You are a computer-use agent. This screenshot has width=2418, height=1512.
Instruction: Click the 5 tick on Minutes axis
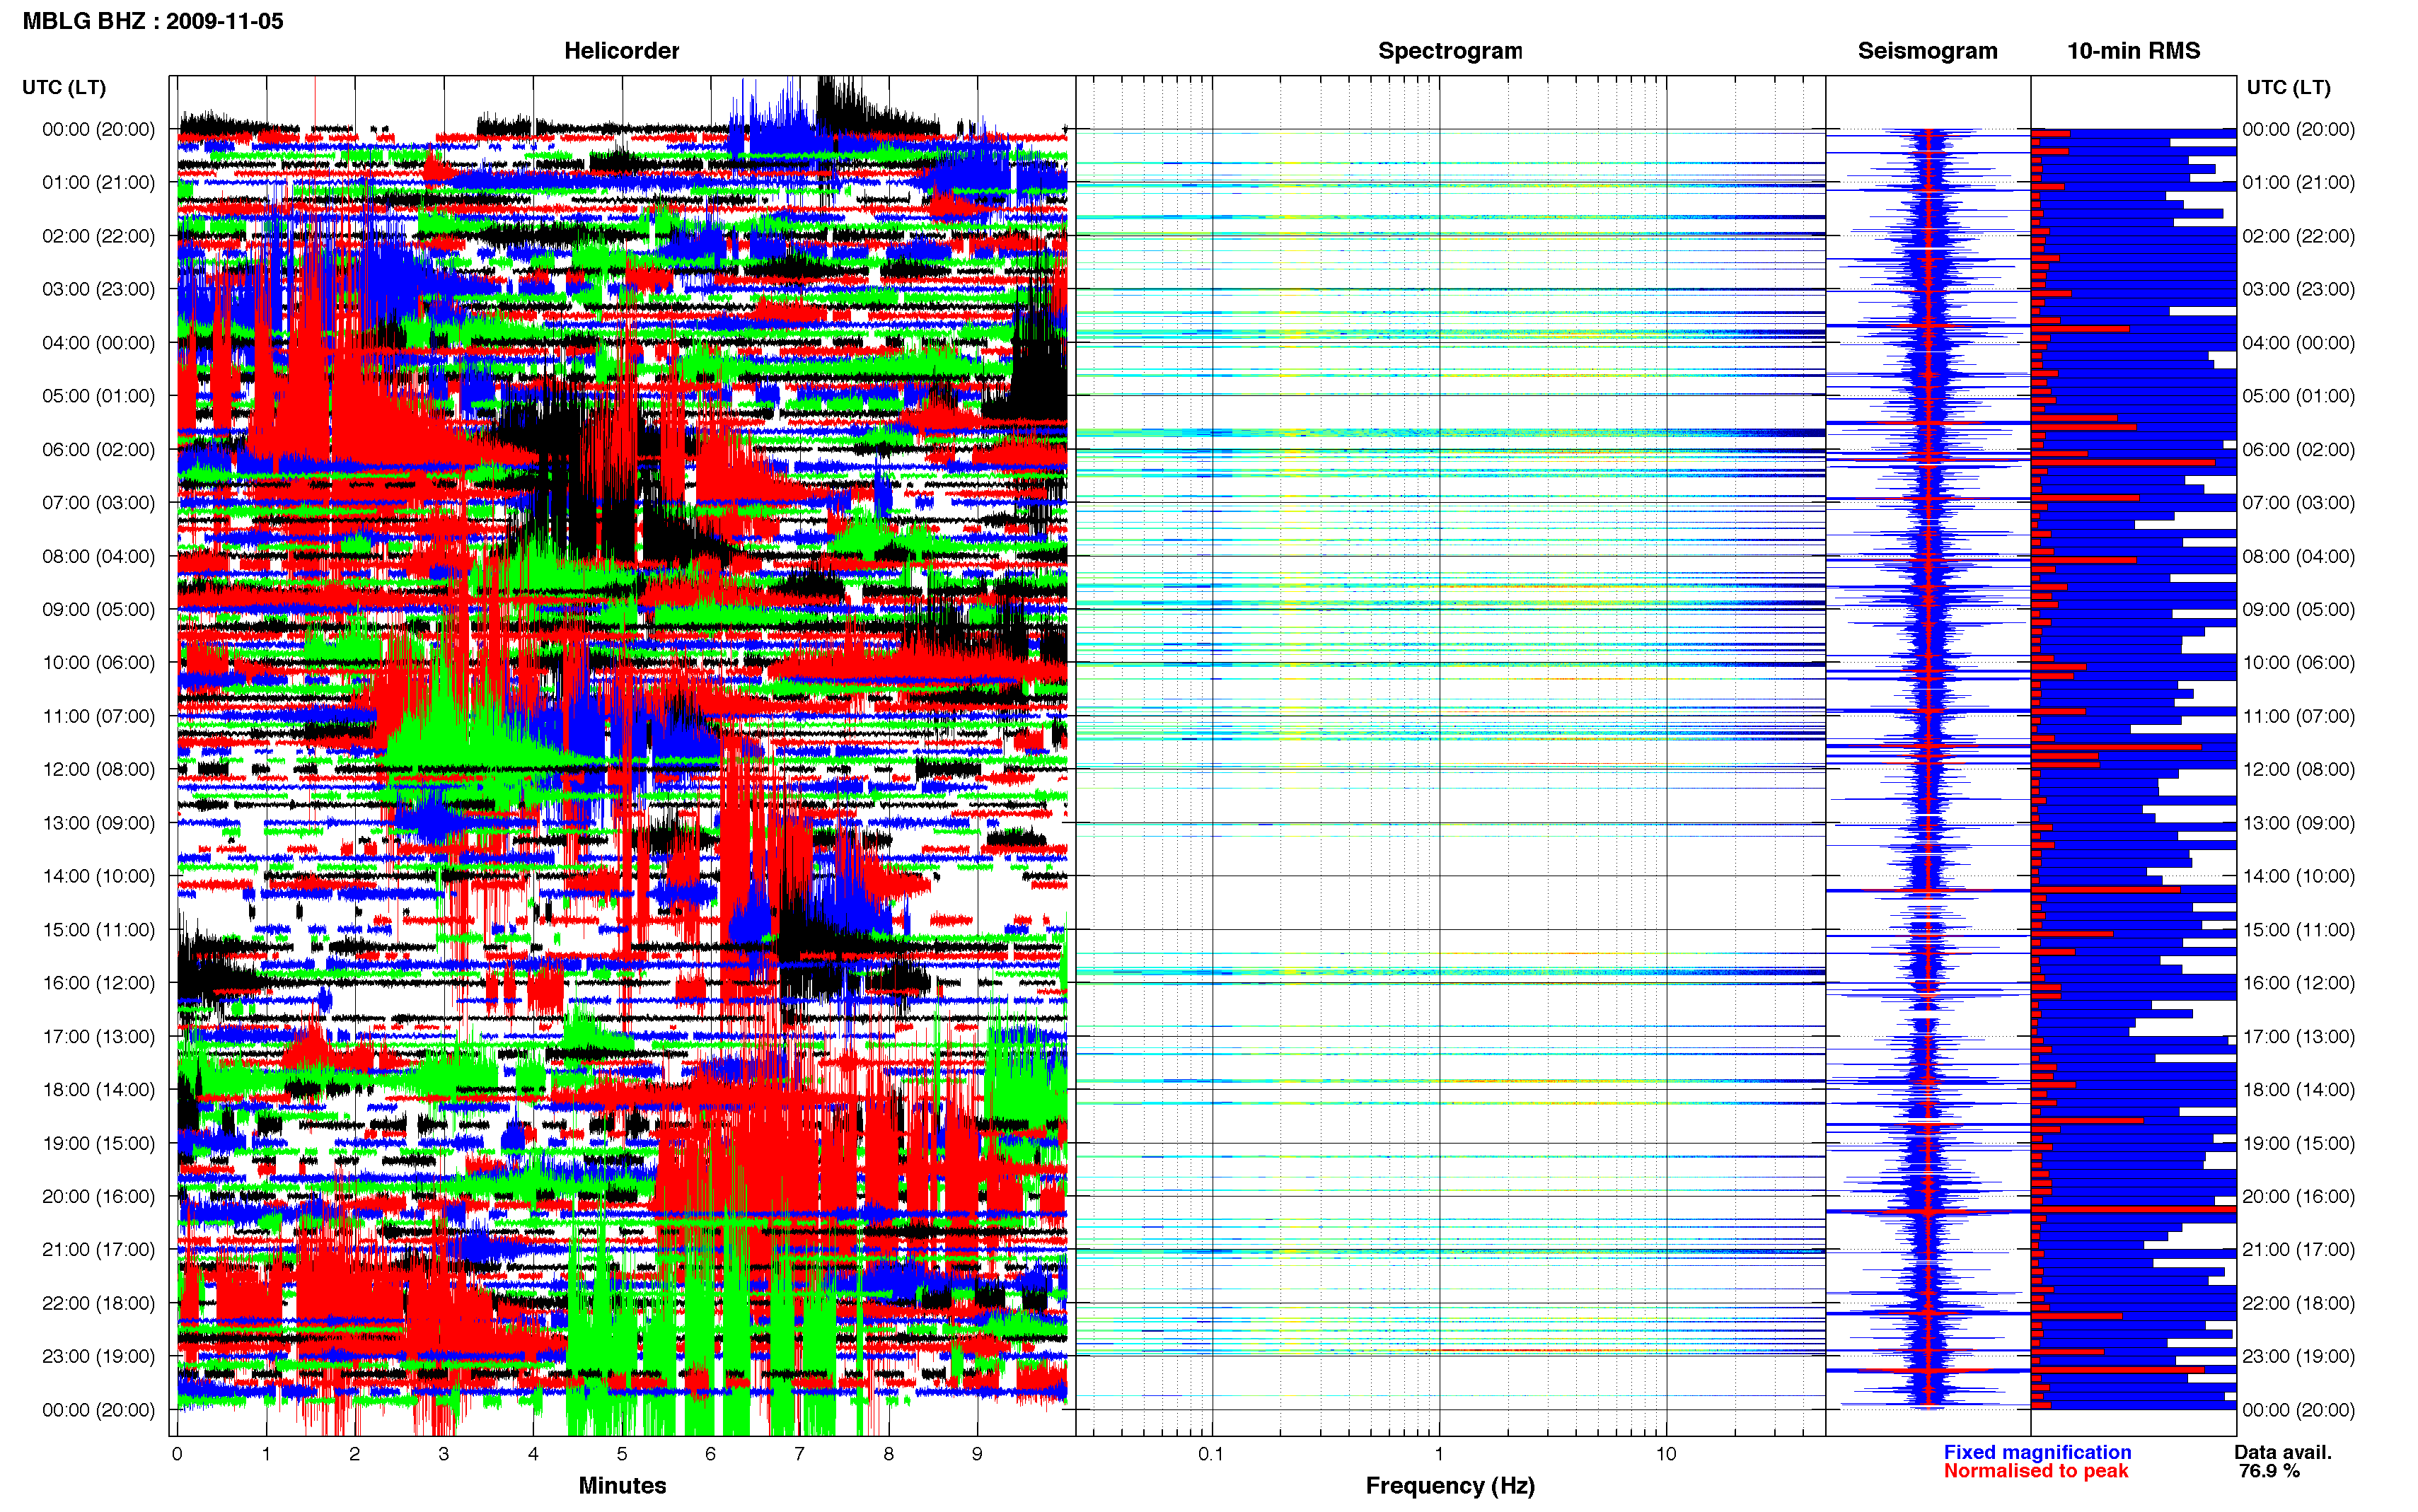pos(622,1454)
